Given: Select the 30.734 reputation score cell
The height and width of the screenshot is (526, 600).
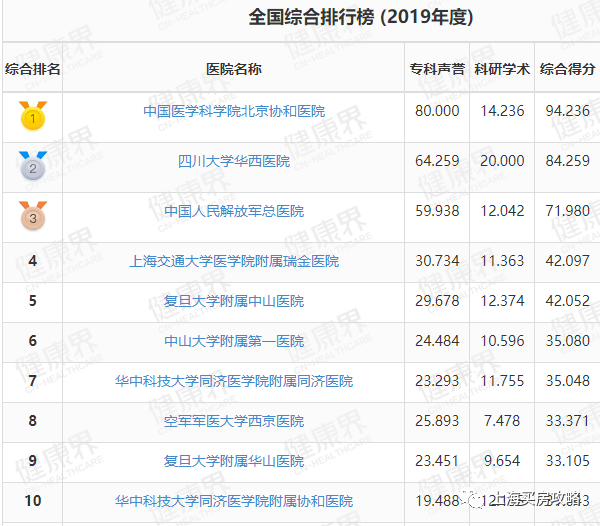Looking at the screenshot, I should 437,261.
